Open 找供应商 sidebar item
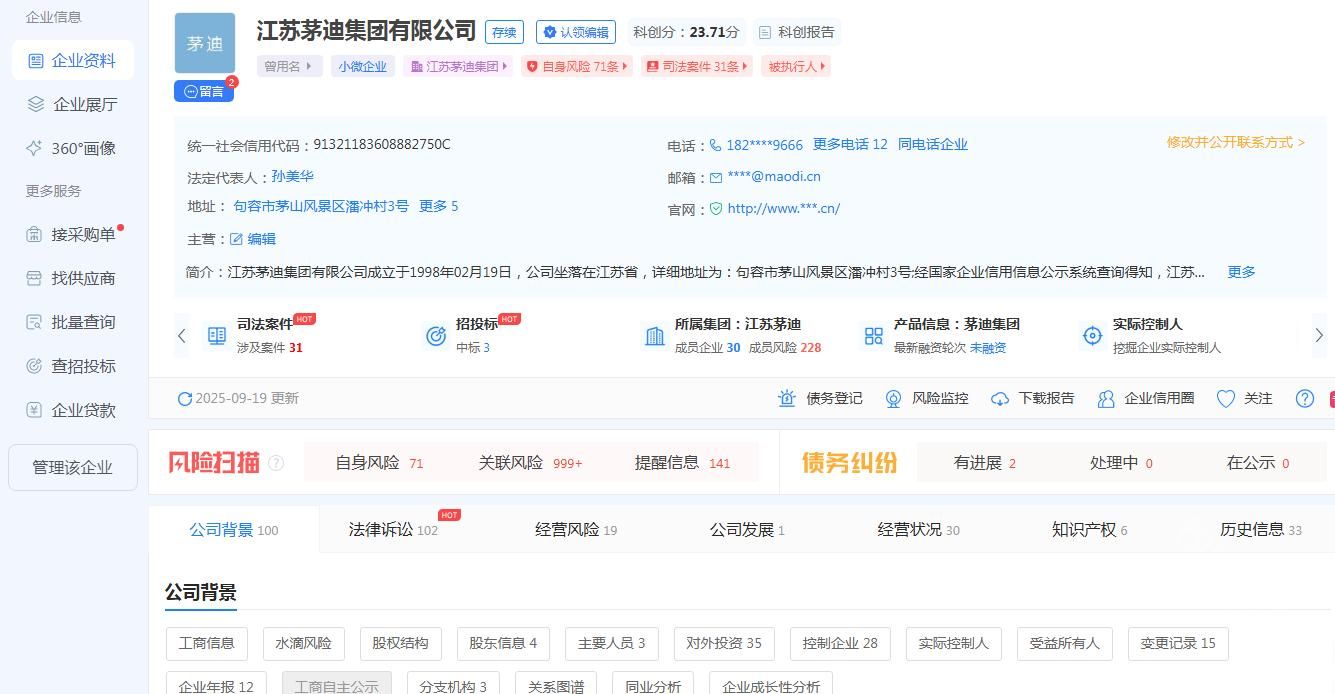Screen dimensions: 1335x694 [73, 278]
